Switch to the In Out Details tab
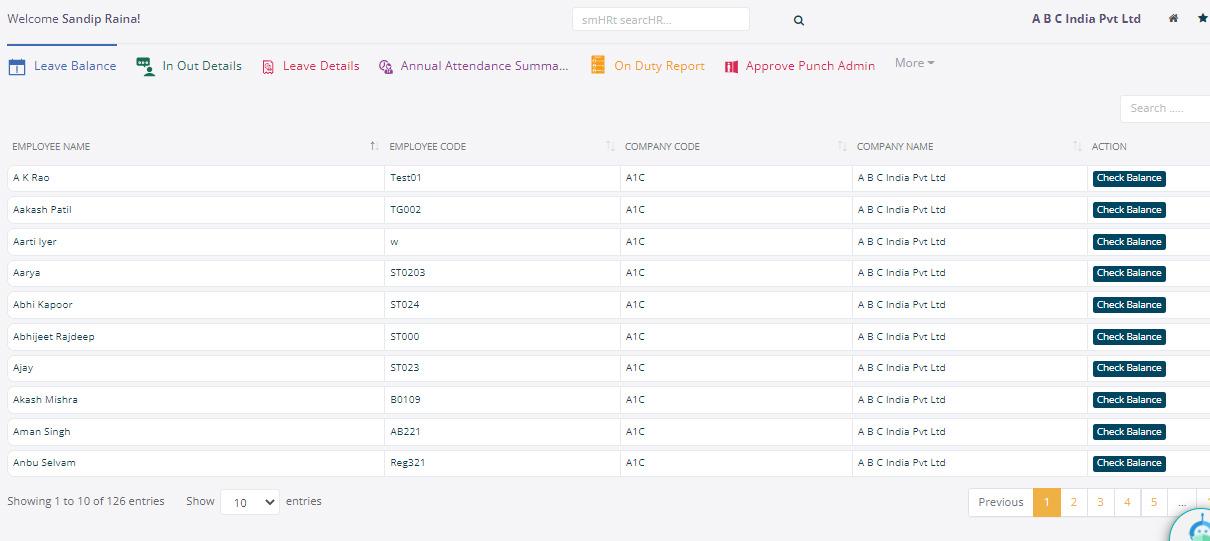Viewport: 1210px width, 541px height. [202, 66]
